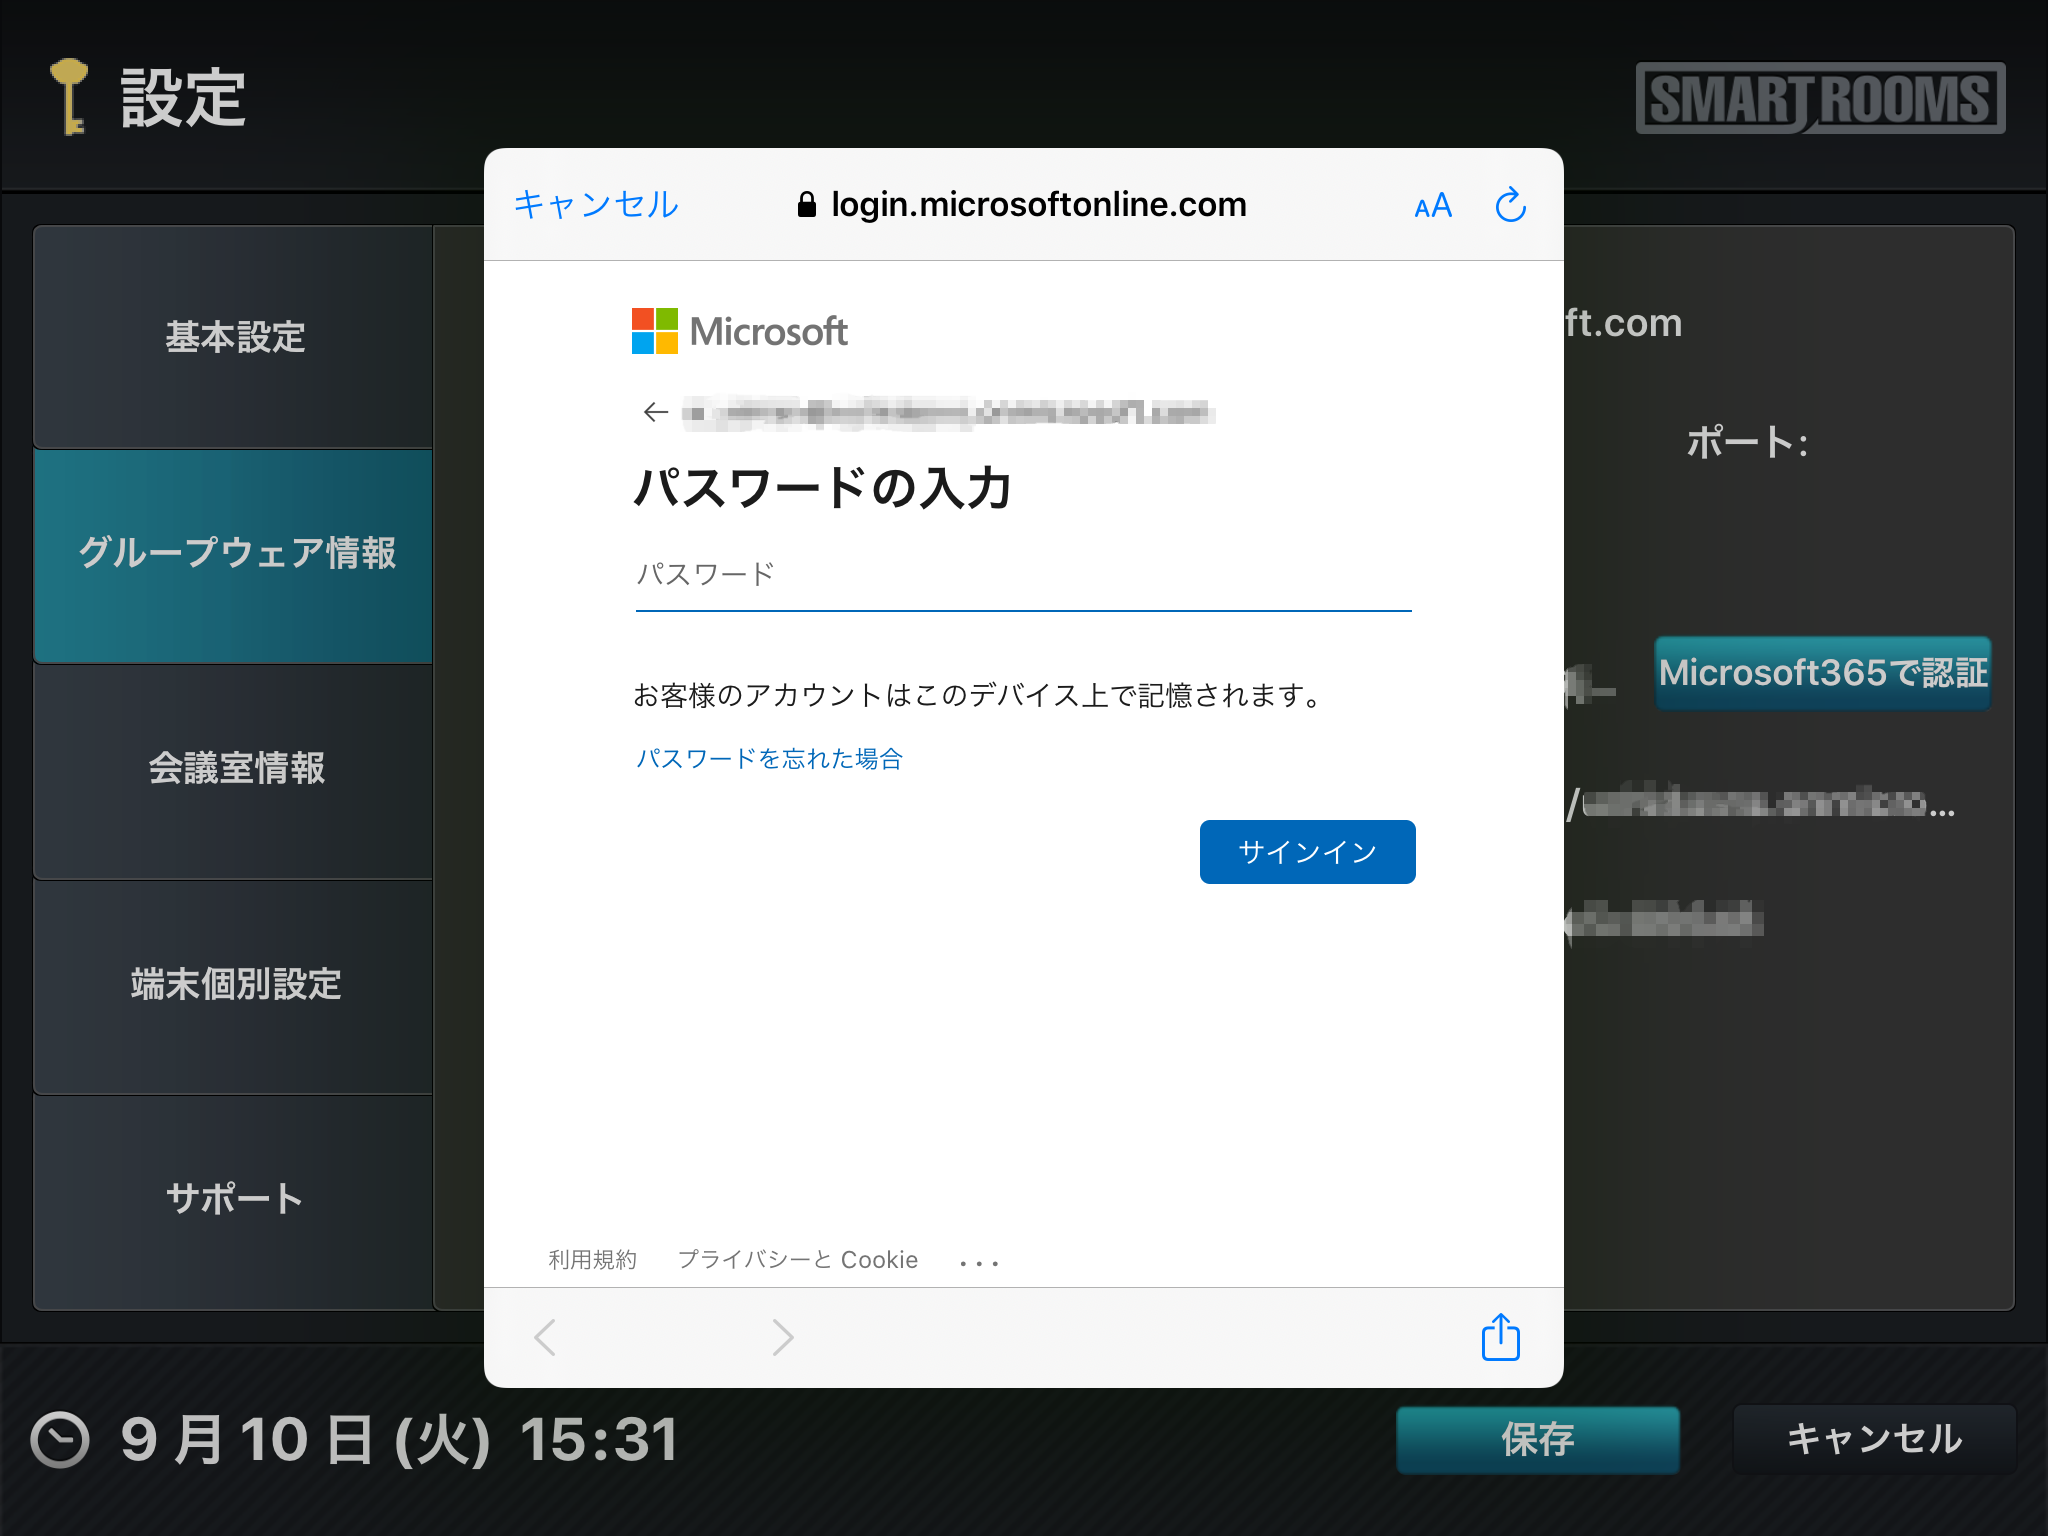Screen dimensions: 2048x1536
Task: Expand the three-dots footer options
Action: tap(978, 1262)
